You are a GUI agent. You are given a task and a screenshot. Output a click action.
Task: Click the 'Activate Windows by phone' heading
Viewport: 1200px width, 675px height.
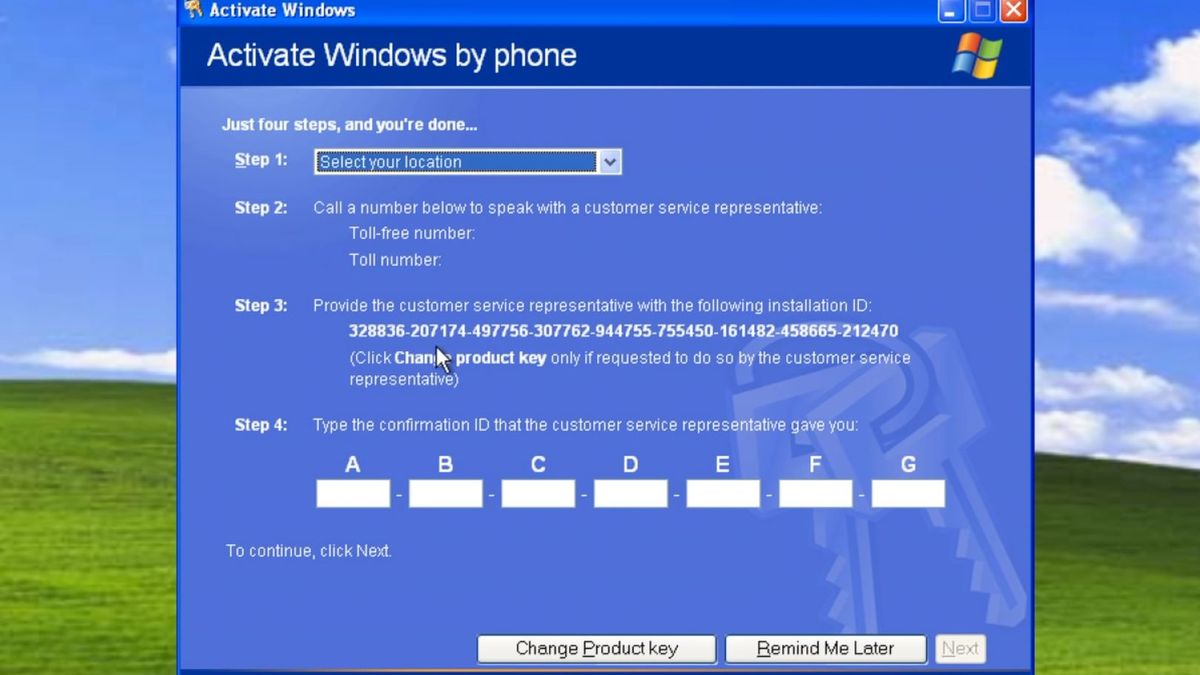(392, 55)
